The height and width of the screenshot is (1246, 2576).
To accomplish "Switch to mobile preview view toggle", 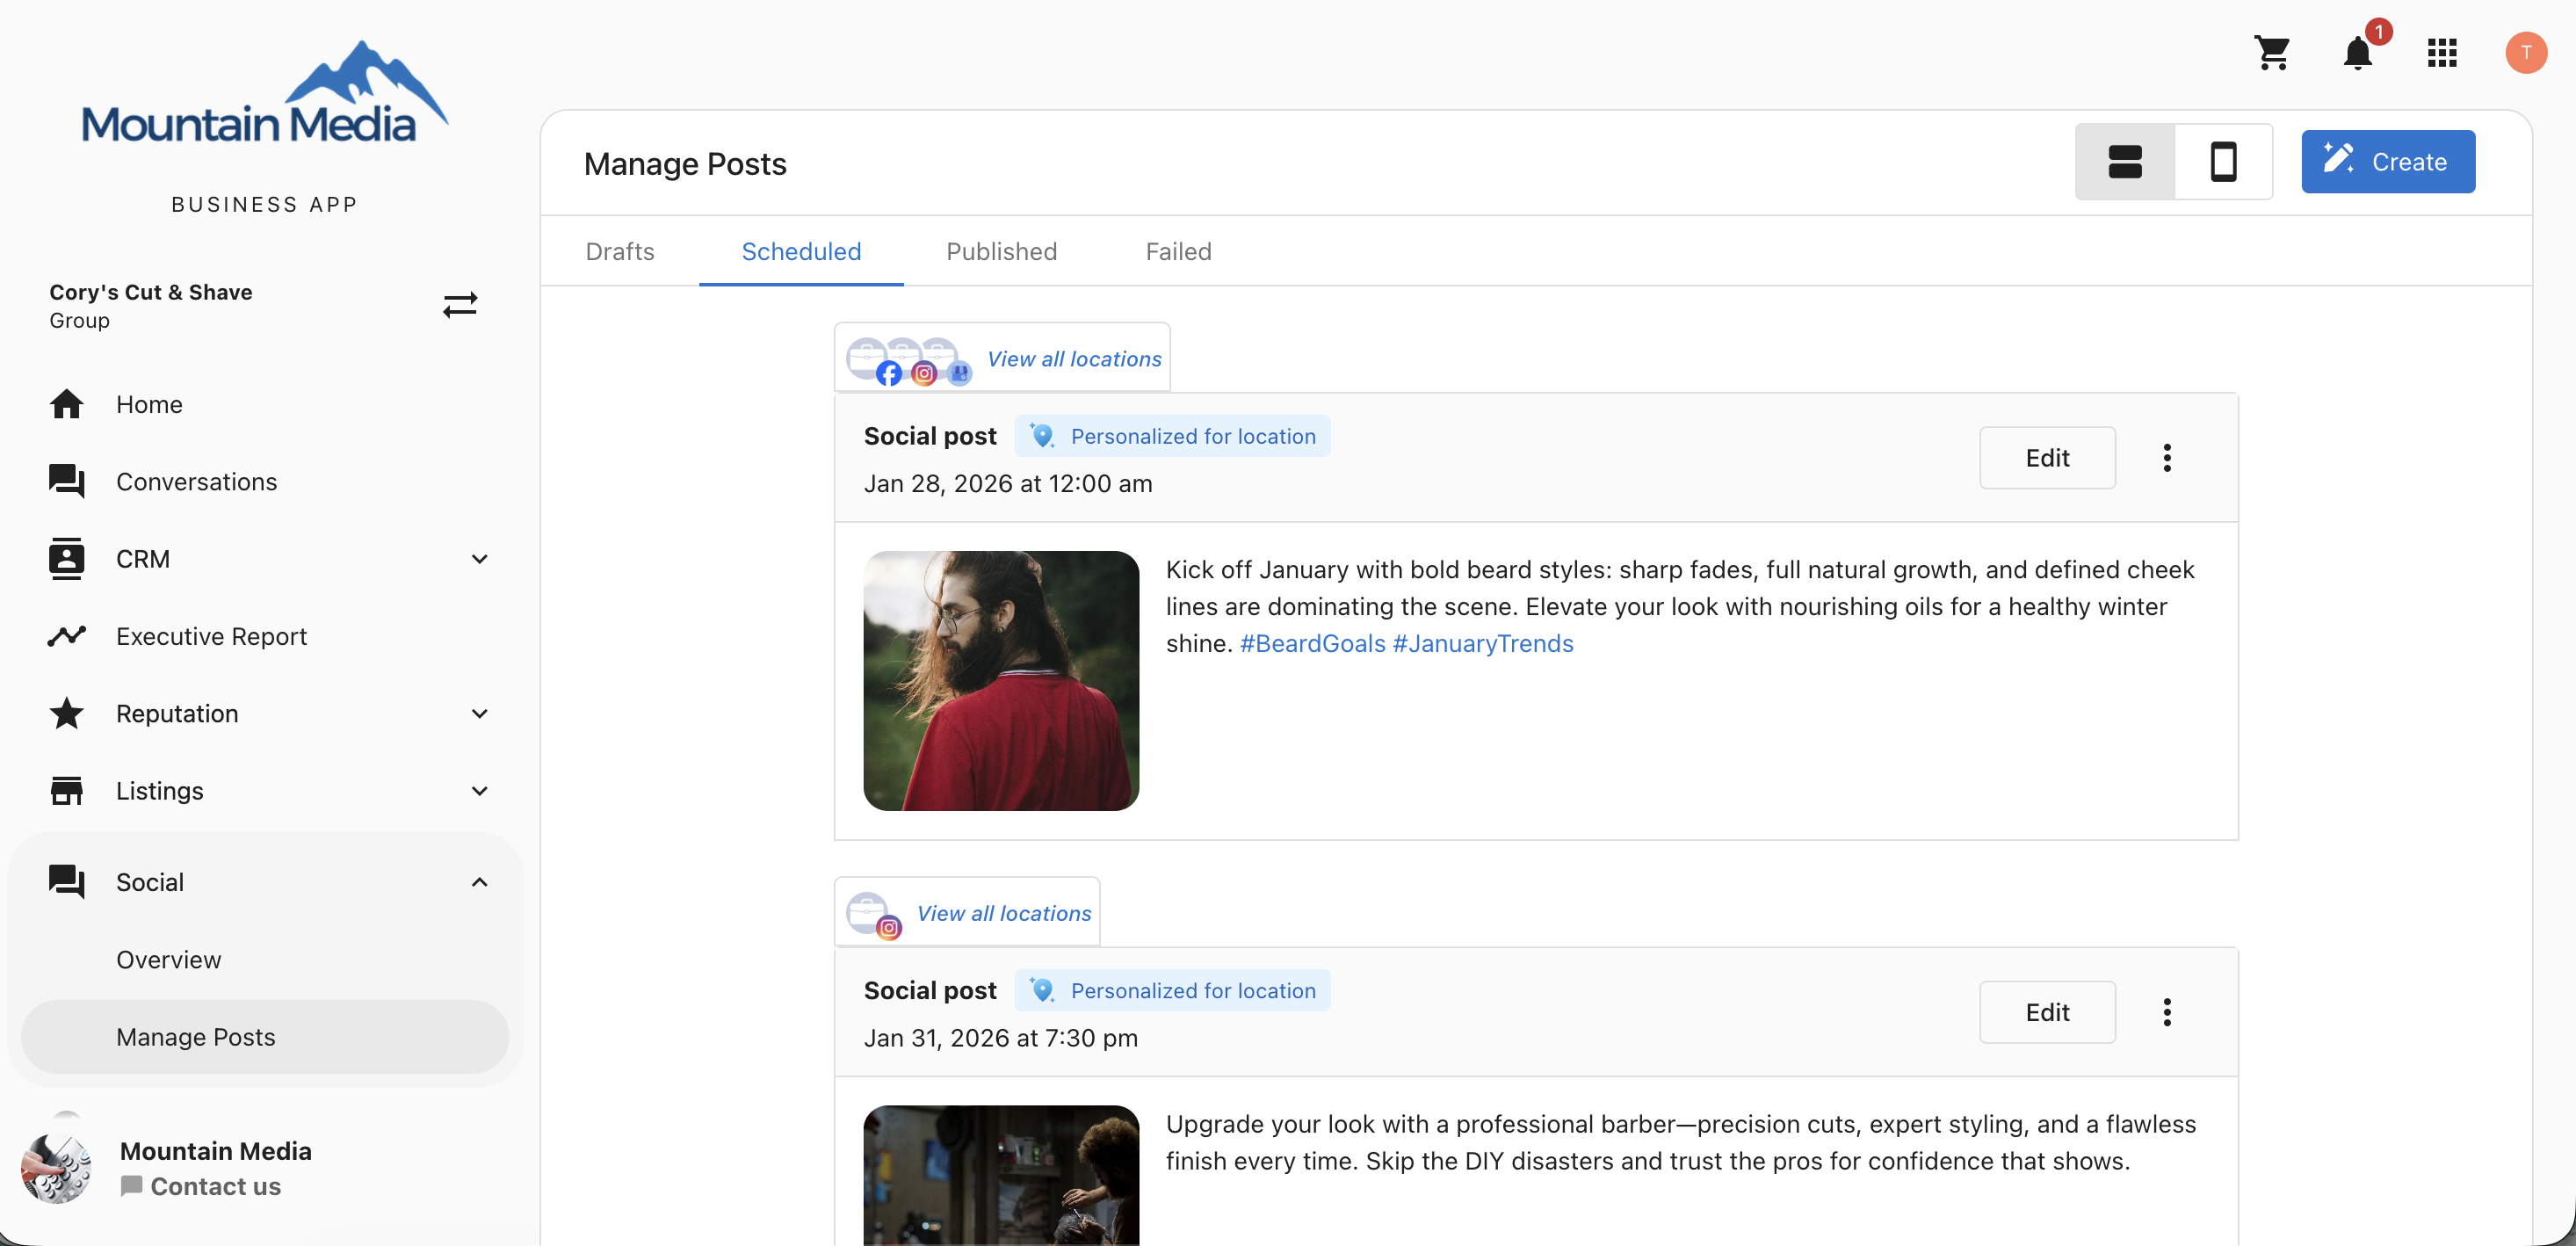I will point(2223,162).
